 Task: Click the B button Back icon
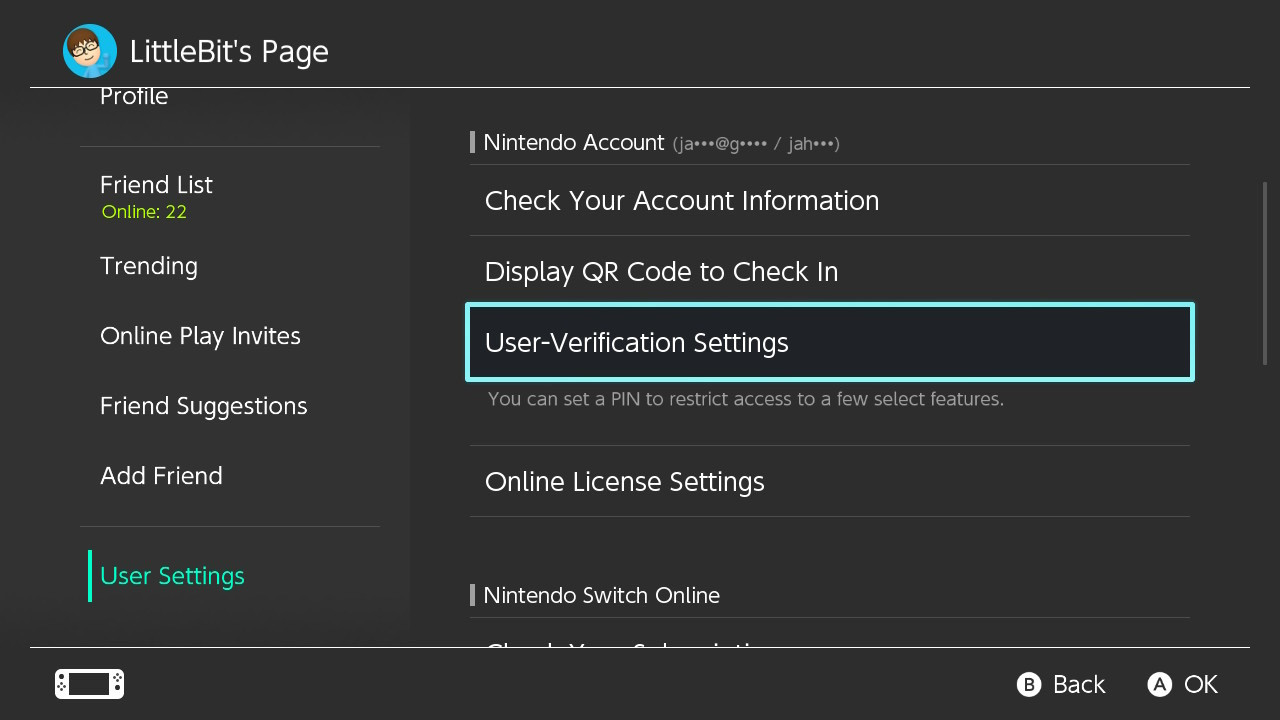pyautogui.click(x=1029, y=684)
